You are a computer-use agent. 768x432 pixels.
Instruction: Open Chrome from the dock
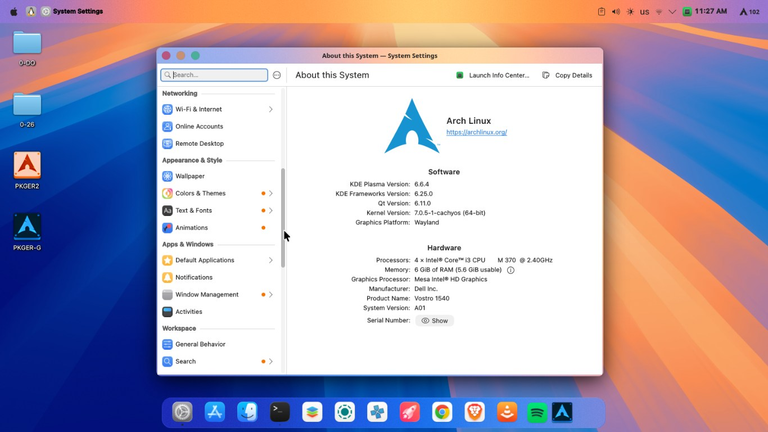click(442, 412)
